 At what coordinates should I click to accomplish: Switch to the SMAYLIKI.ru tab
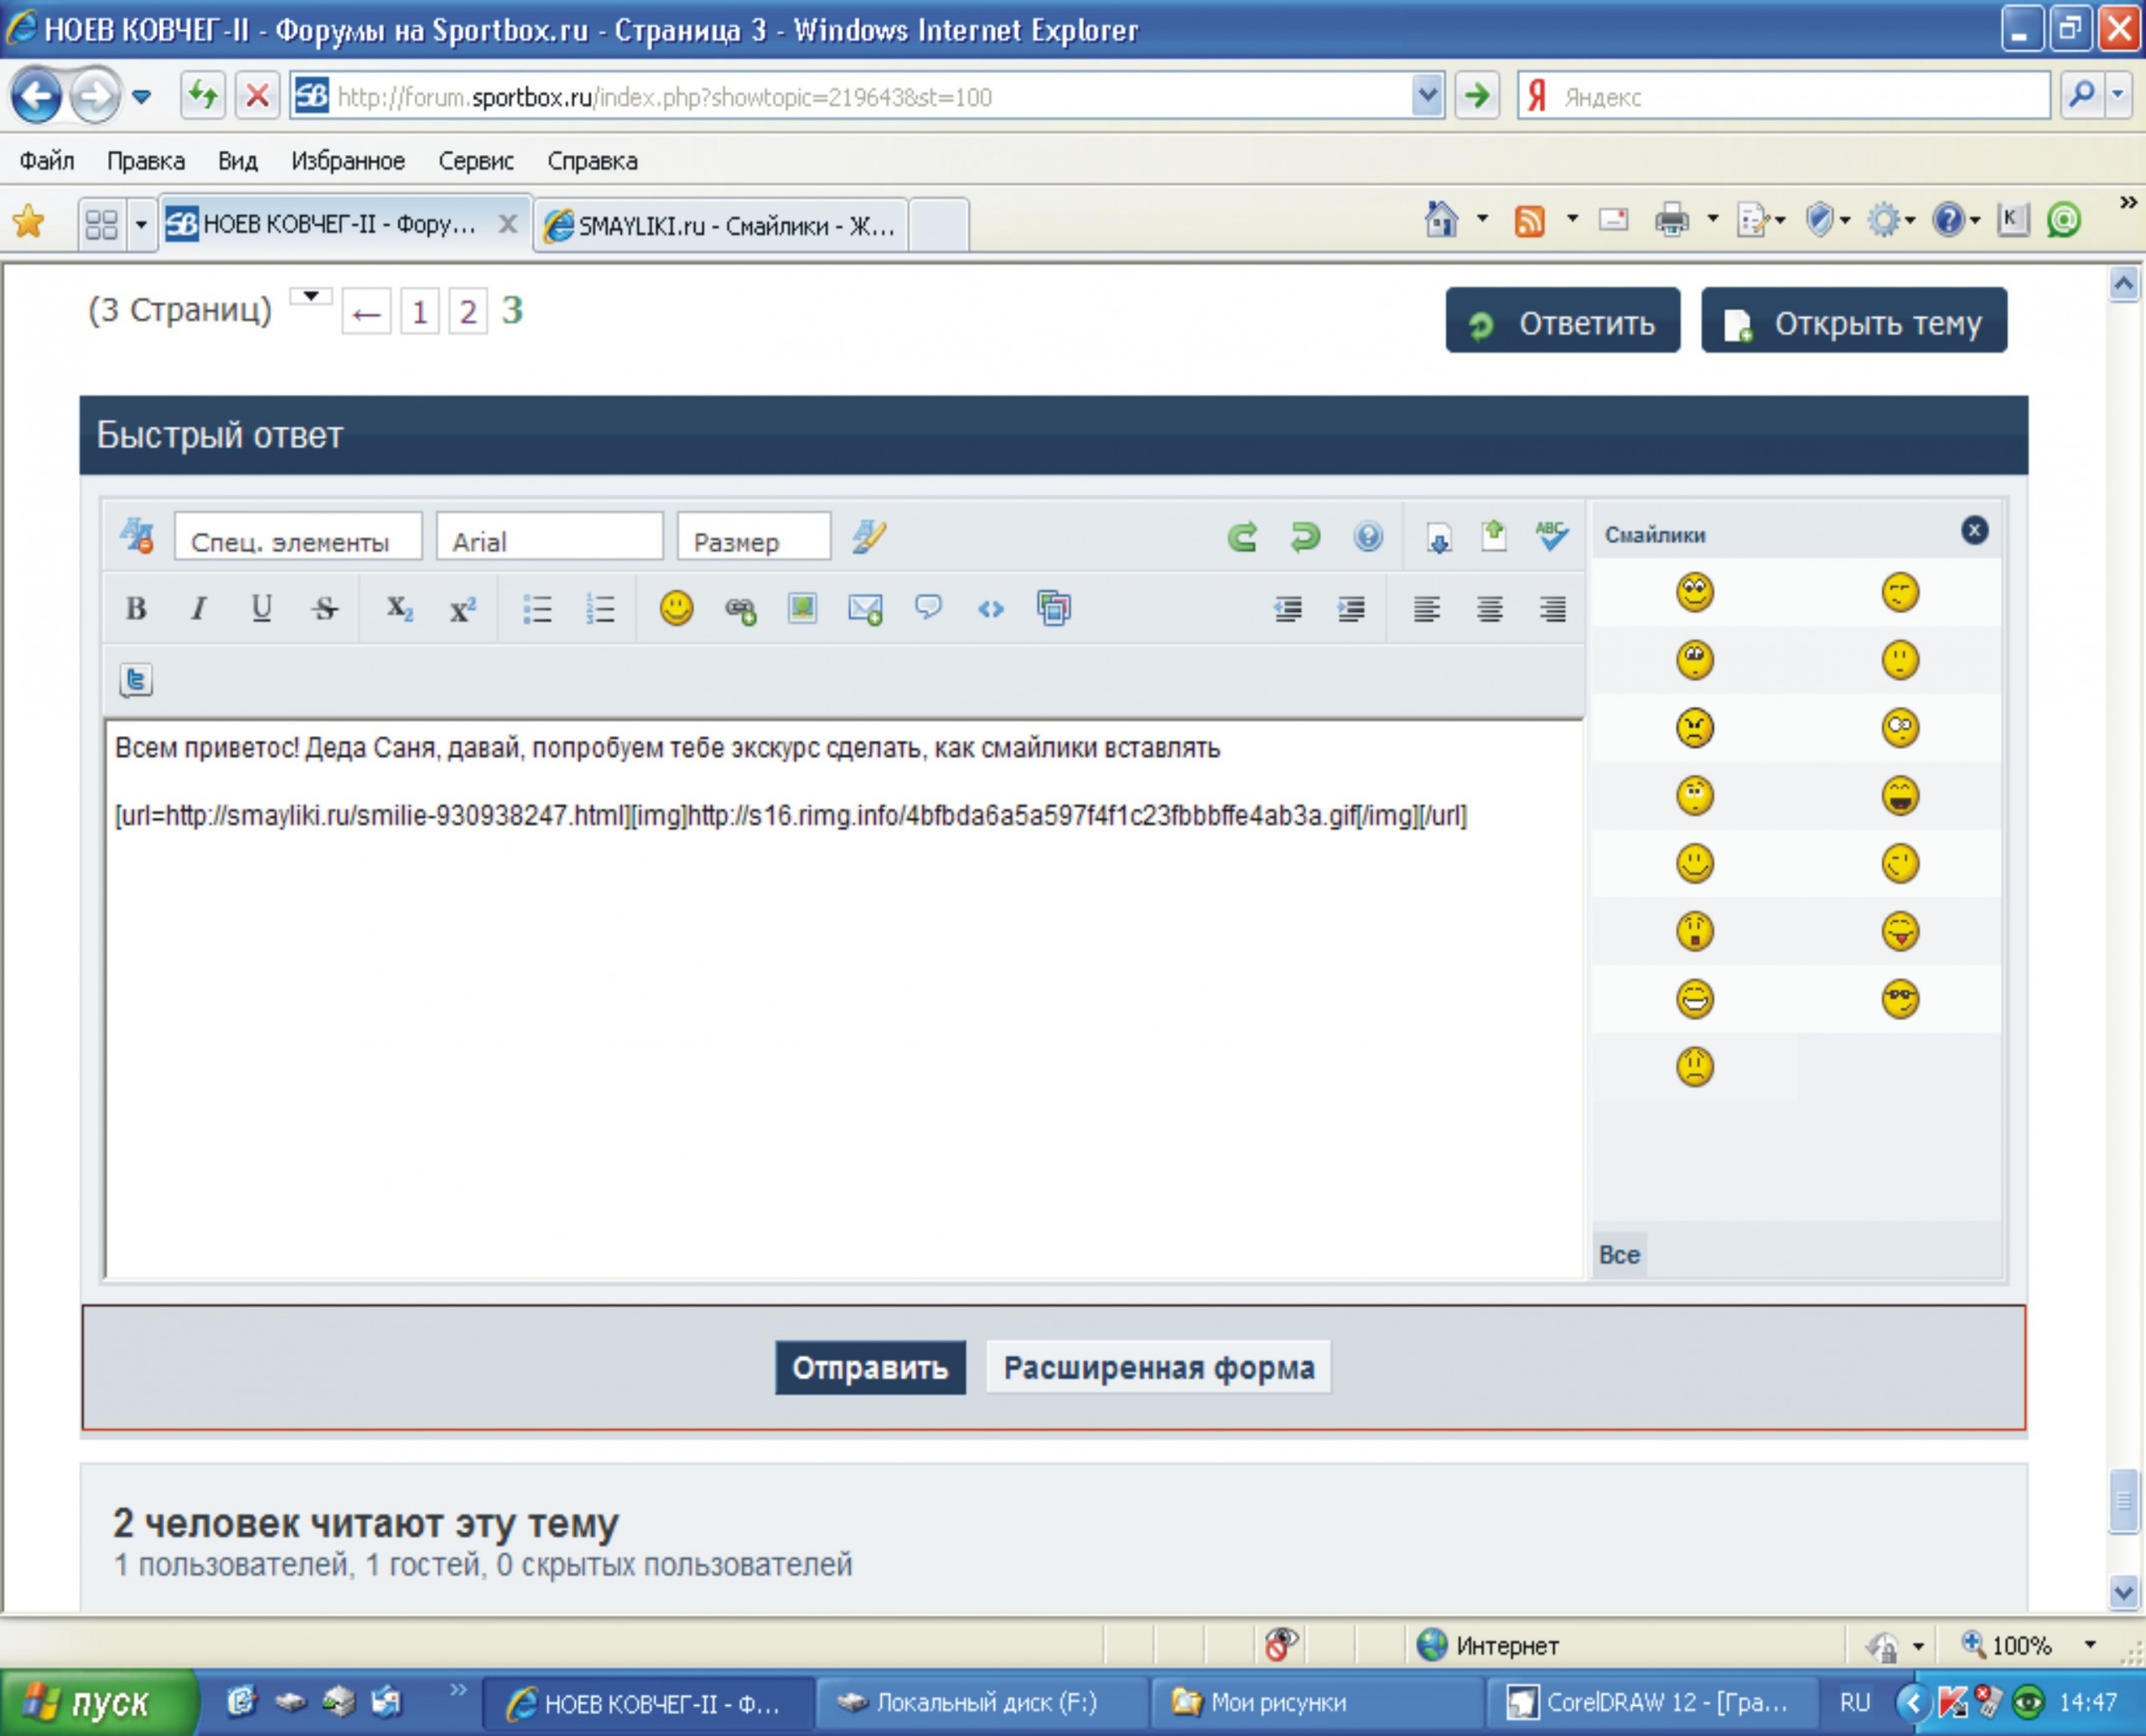[722, 226]
